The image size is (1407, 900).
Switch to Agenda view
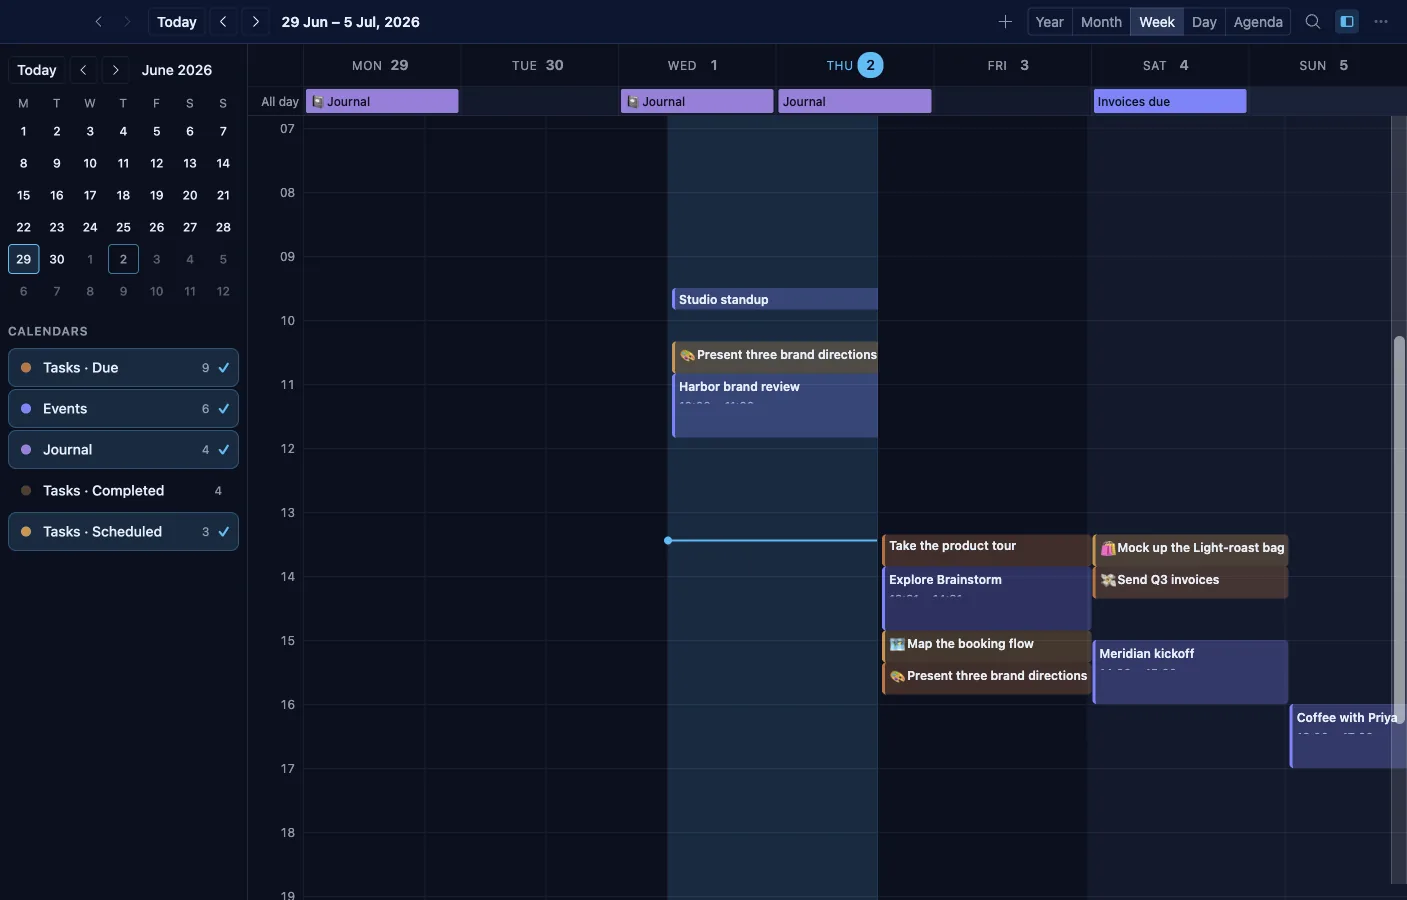point(1258,22)
